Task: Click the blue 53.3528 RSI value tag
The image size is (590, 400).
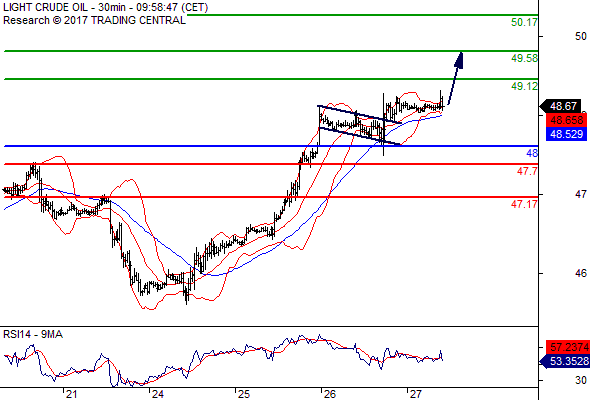Action: 564,361
